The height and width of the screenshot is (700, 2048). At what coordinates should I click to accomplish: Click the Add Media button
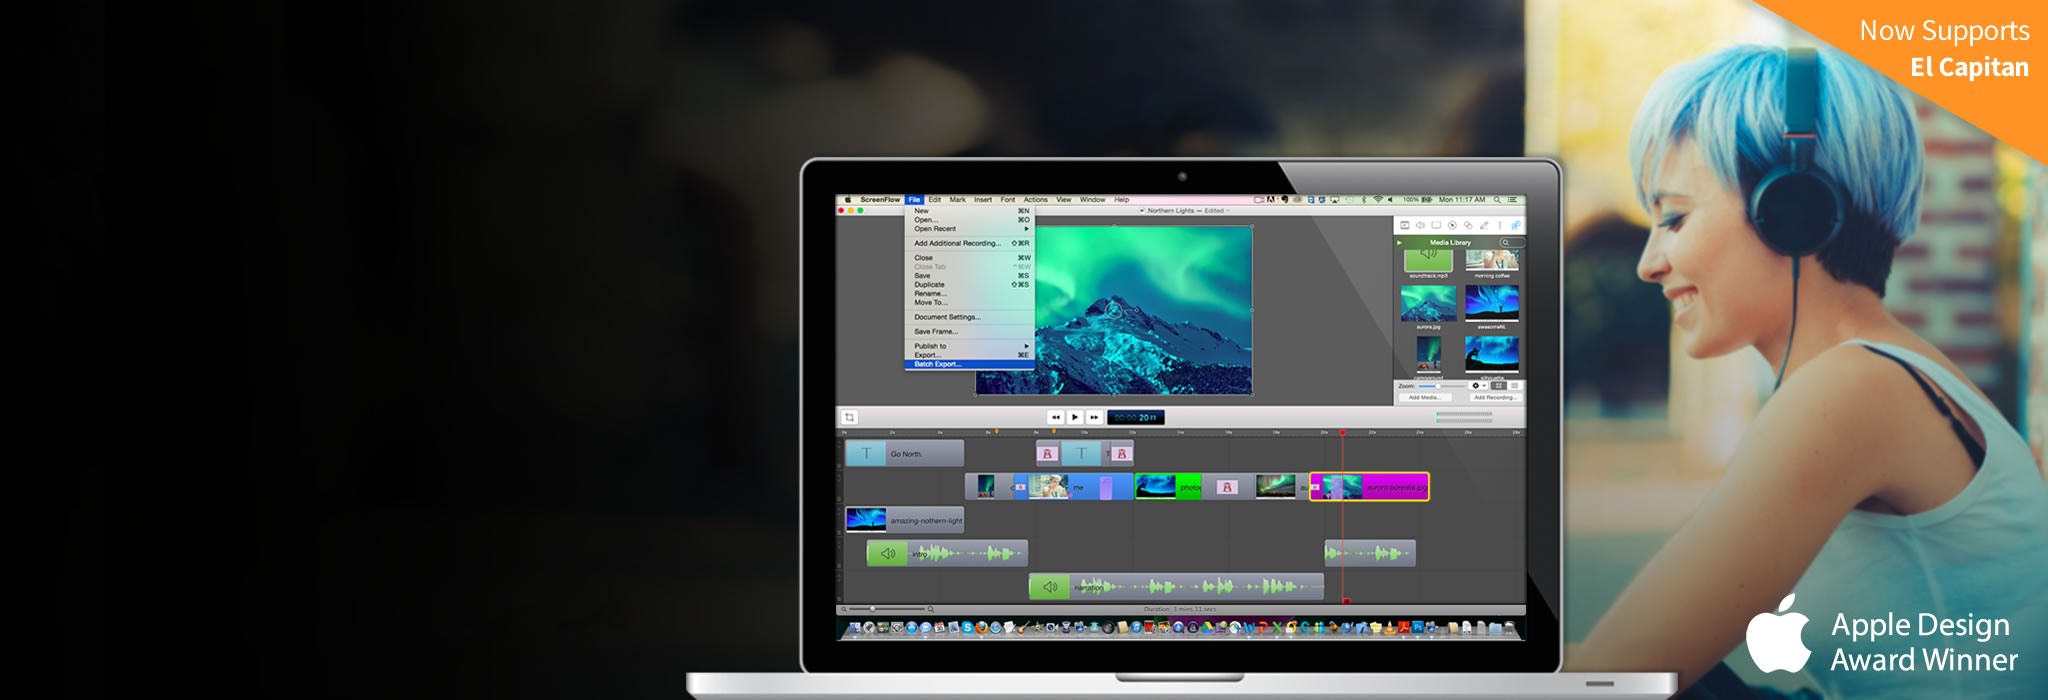coord(1424,398)
